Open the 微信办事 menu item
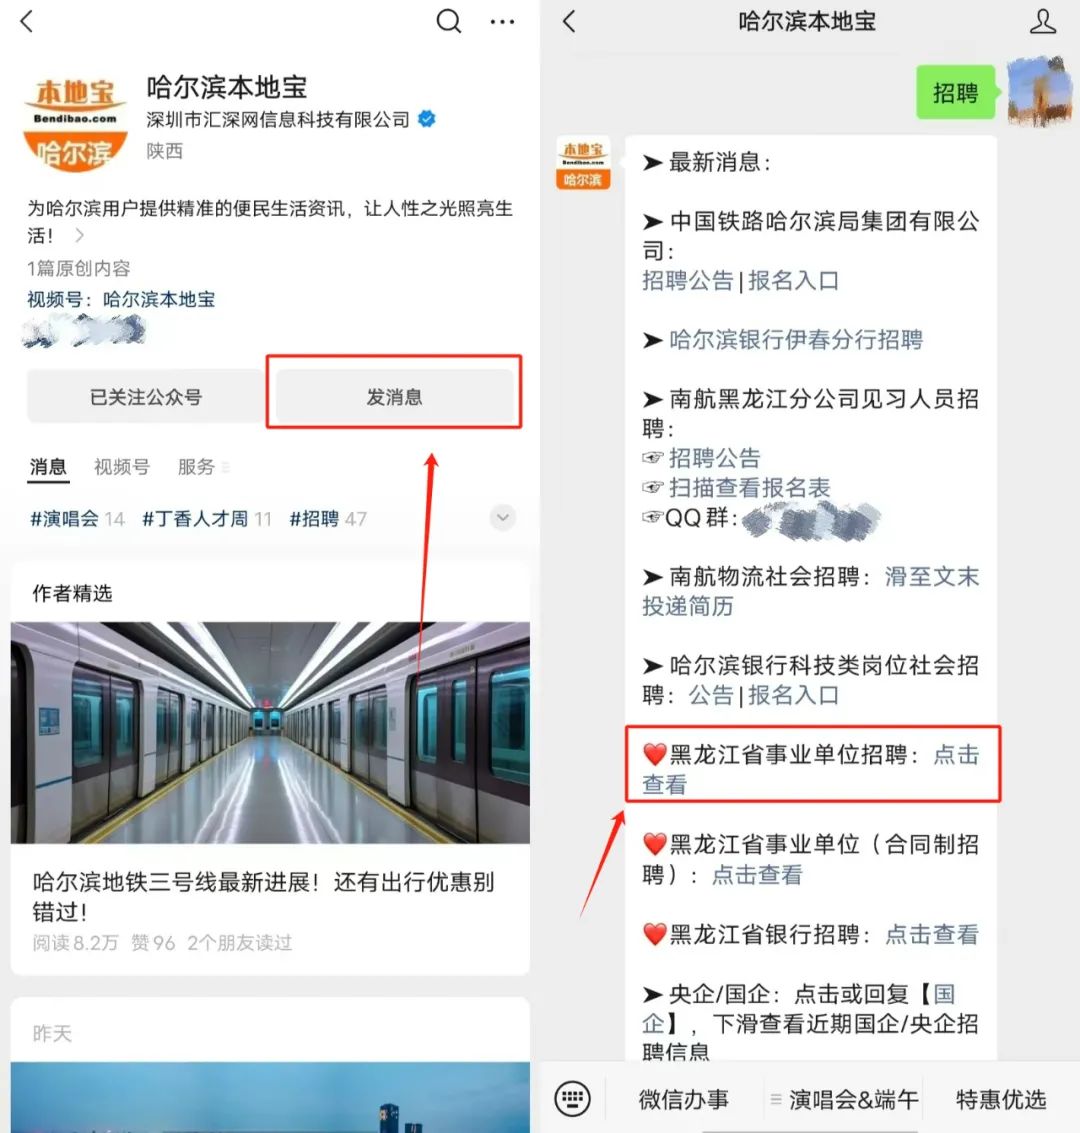1080x1133 pixels. tap(683, 1100)
